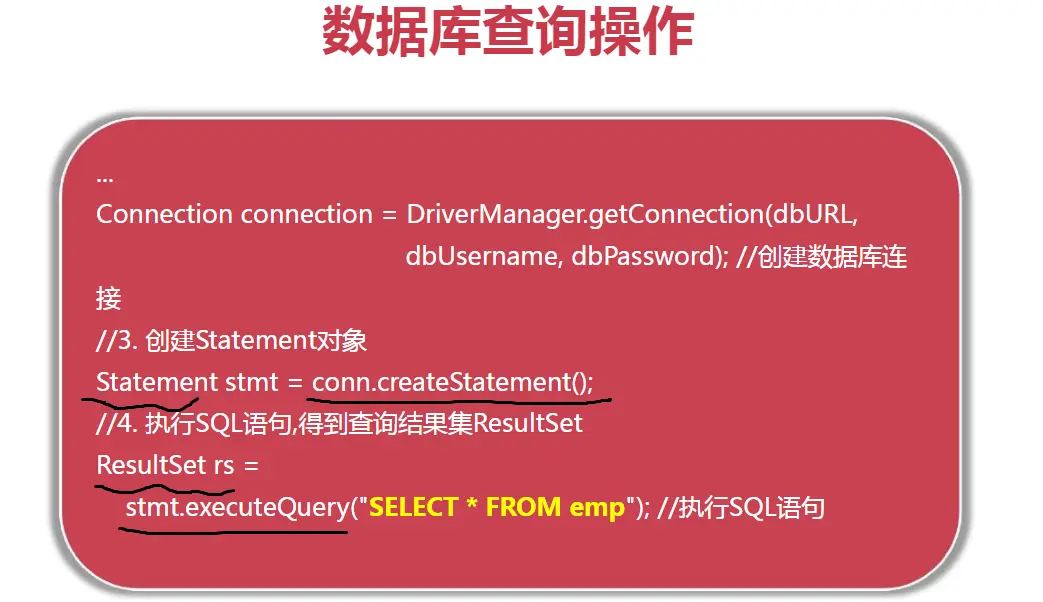
Task: Click yellow 'SELECT * FROM emp' query
Action: point(497,508)
